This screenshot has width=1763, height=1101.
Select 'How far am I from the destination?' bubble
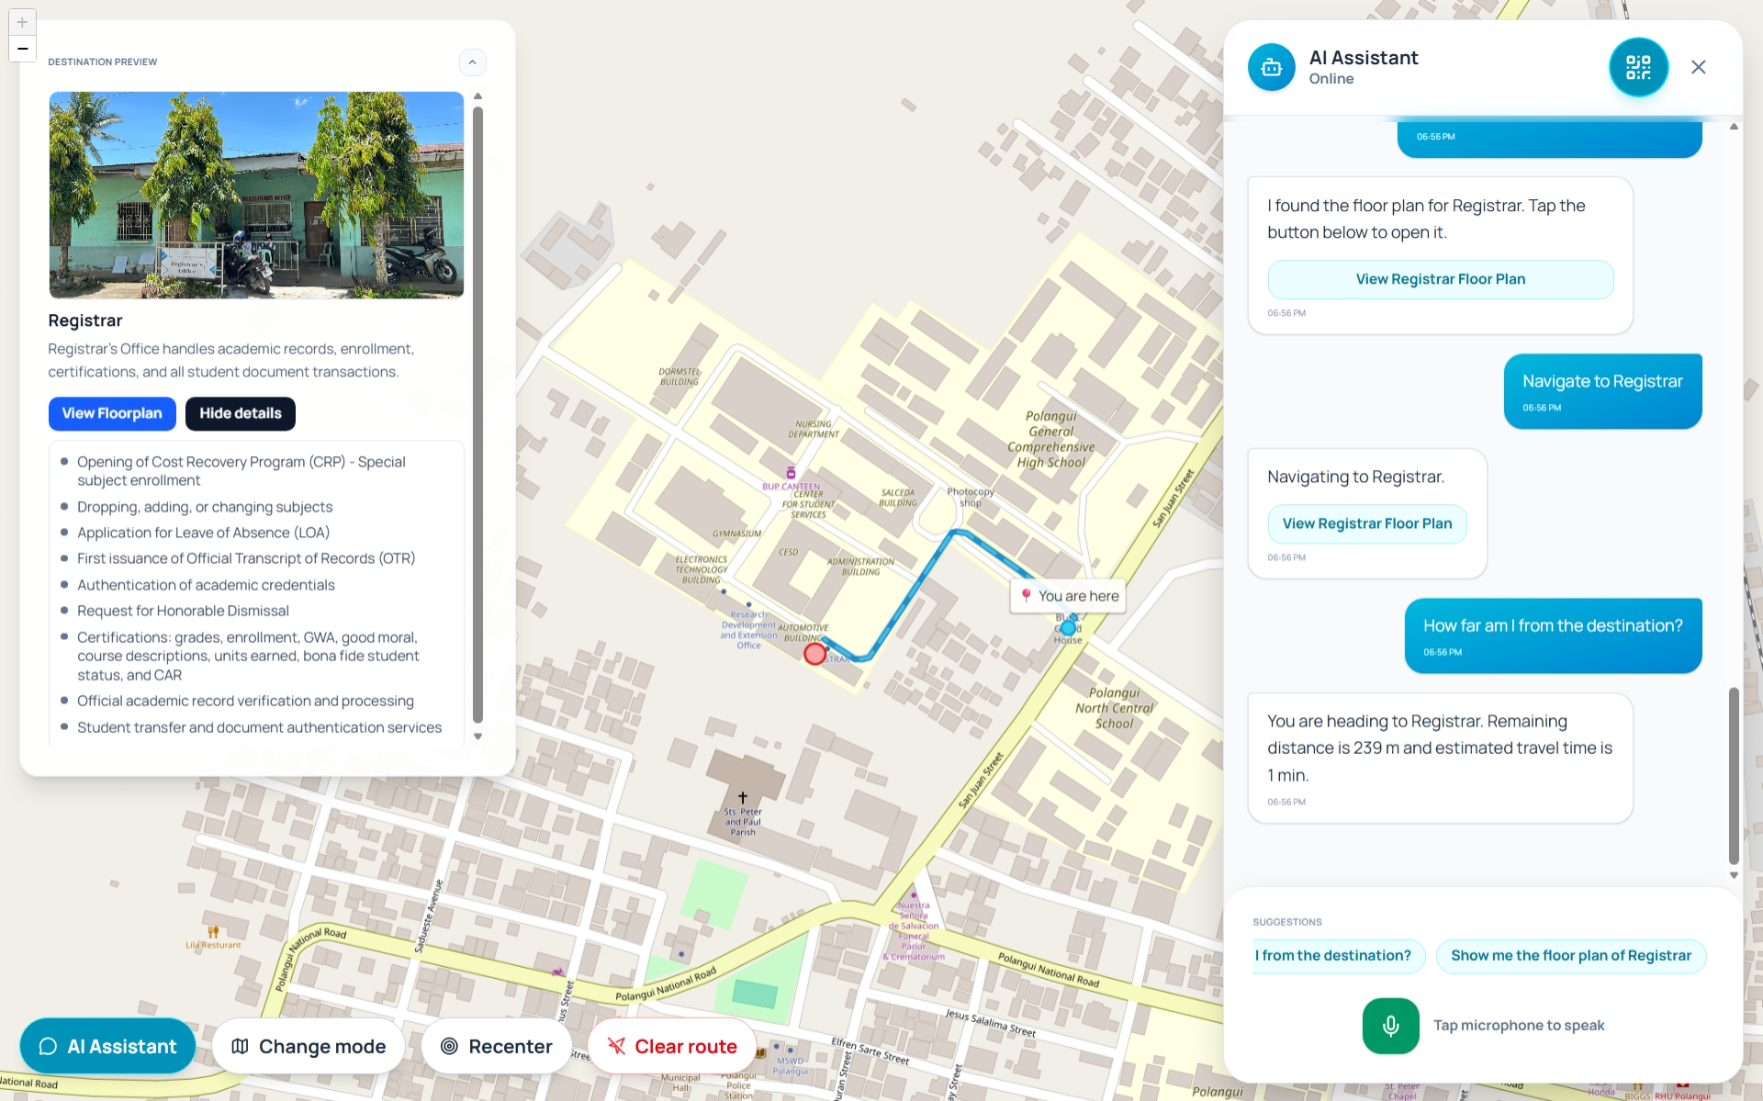coord(1552,635)
